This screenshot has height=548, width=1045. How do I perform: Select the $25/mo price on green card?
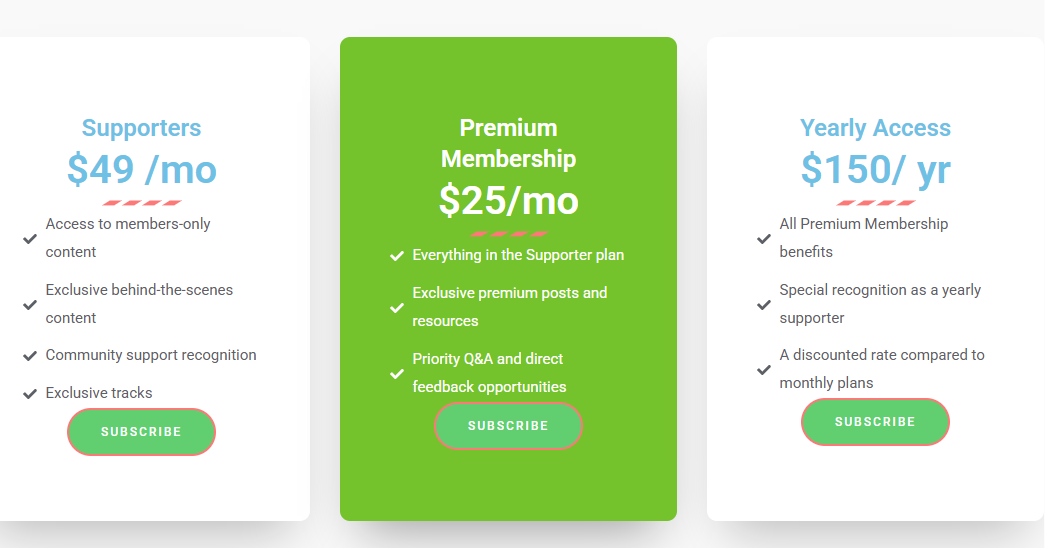509,201
